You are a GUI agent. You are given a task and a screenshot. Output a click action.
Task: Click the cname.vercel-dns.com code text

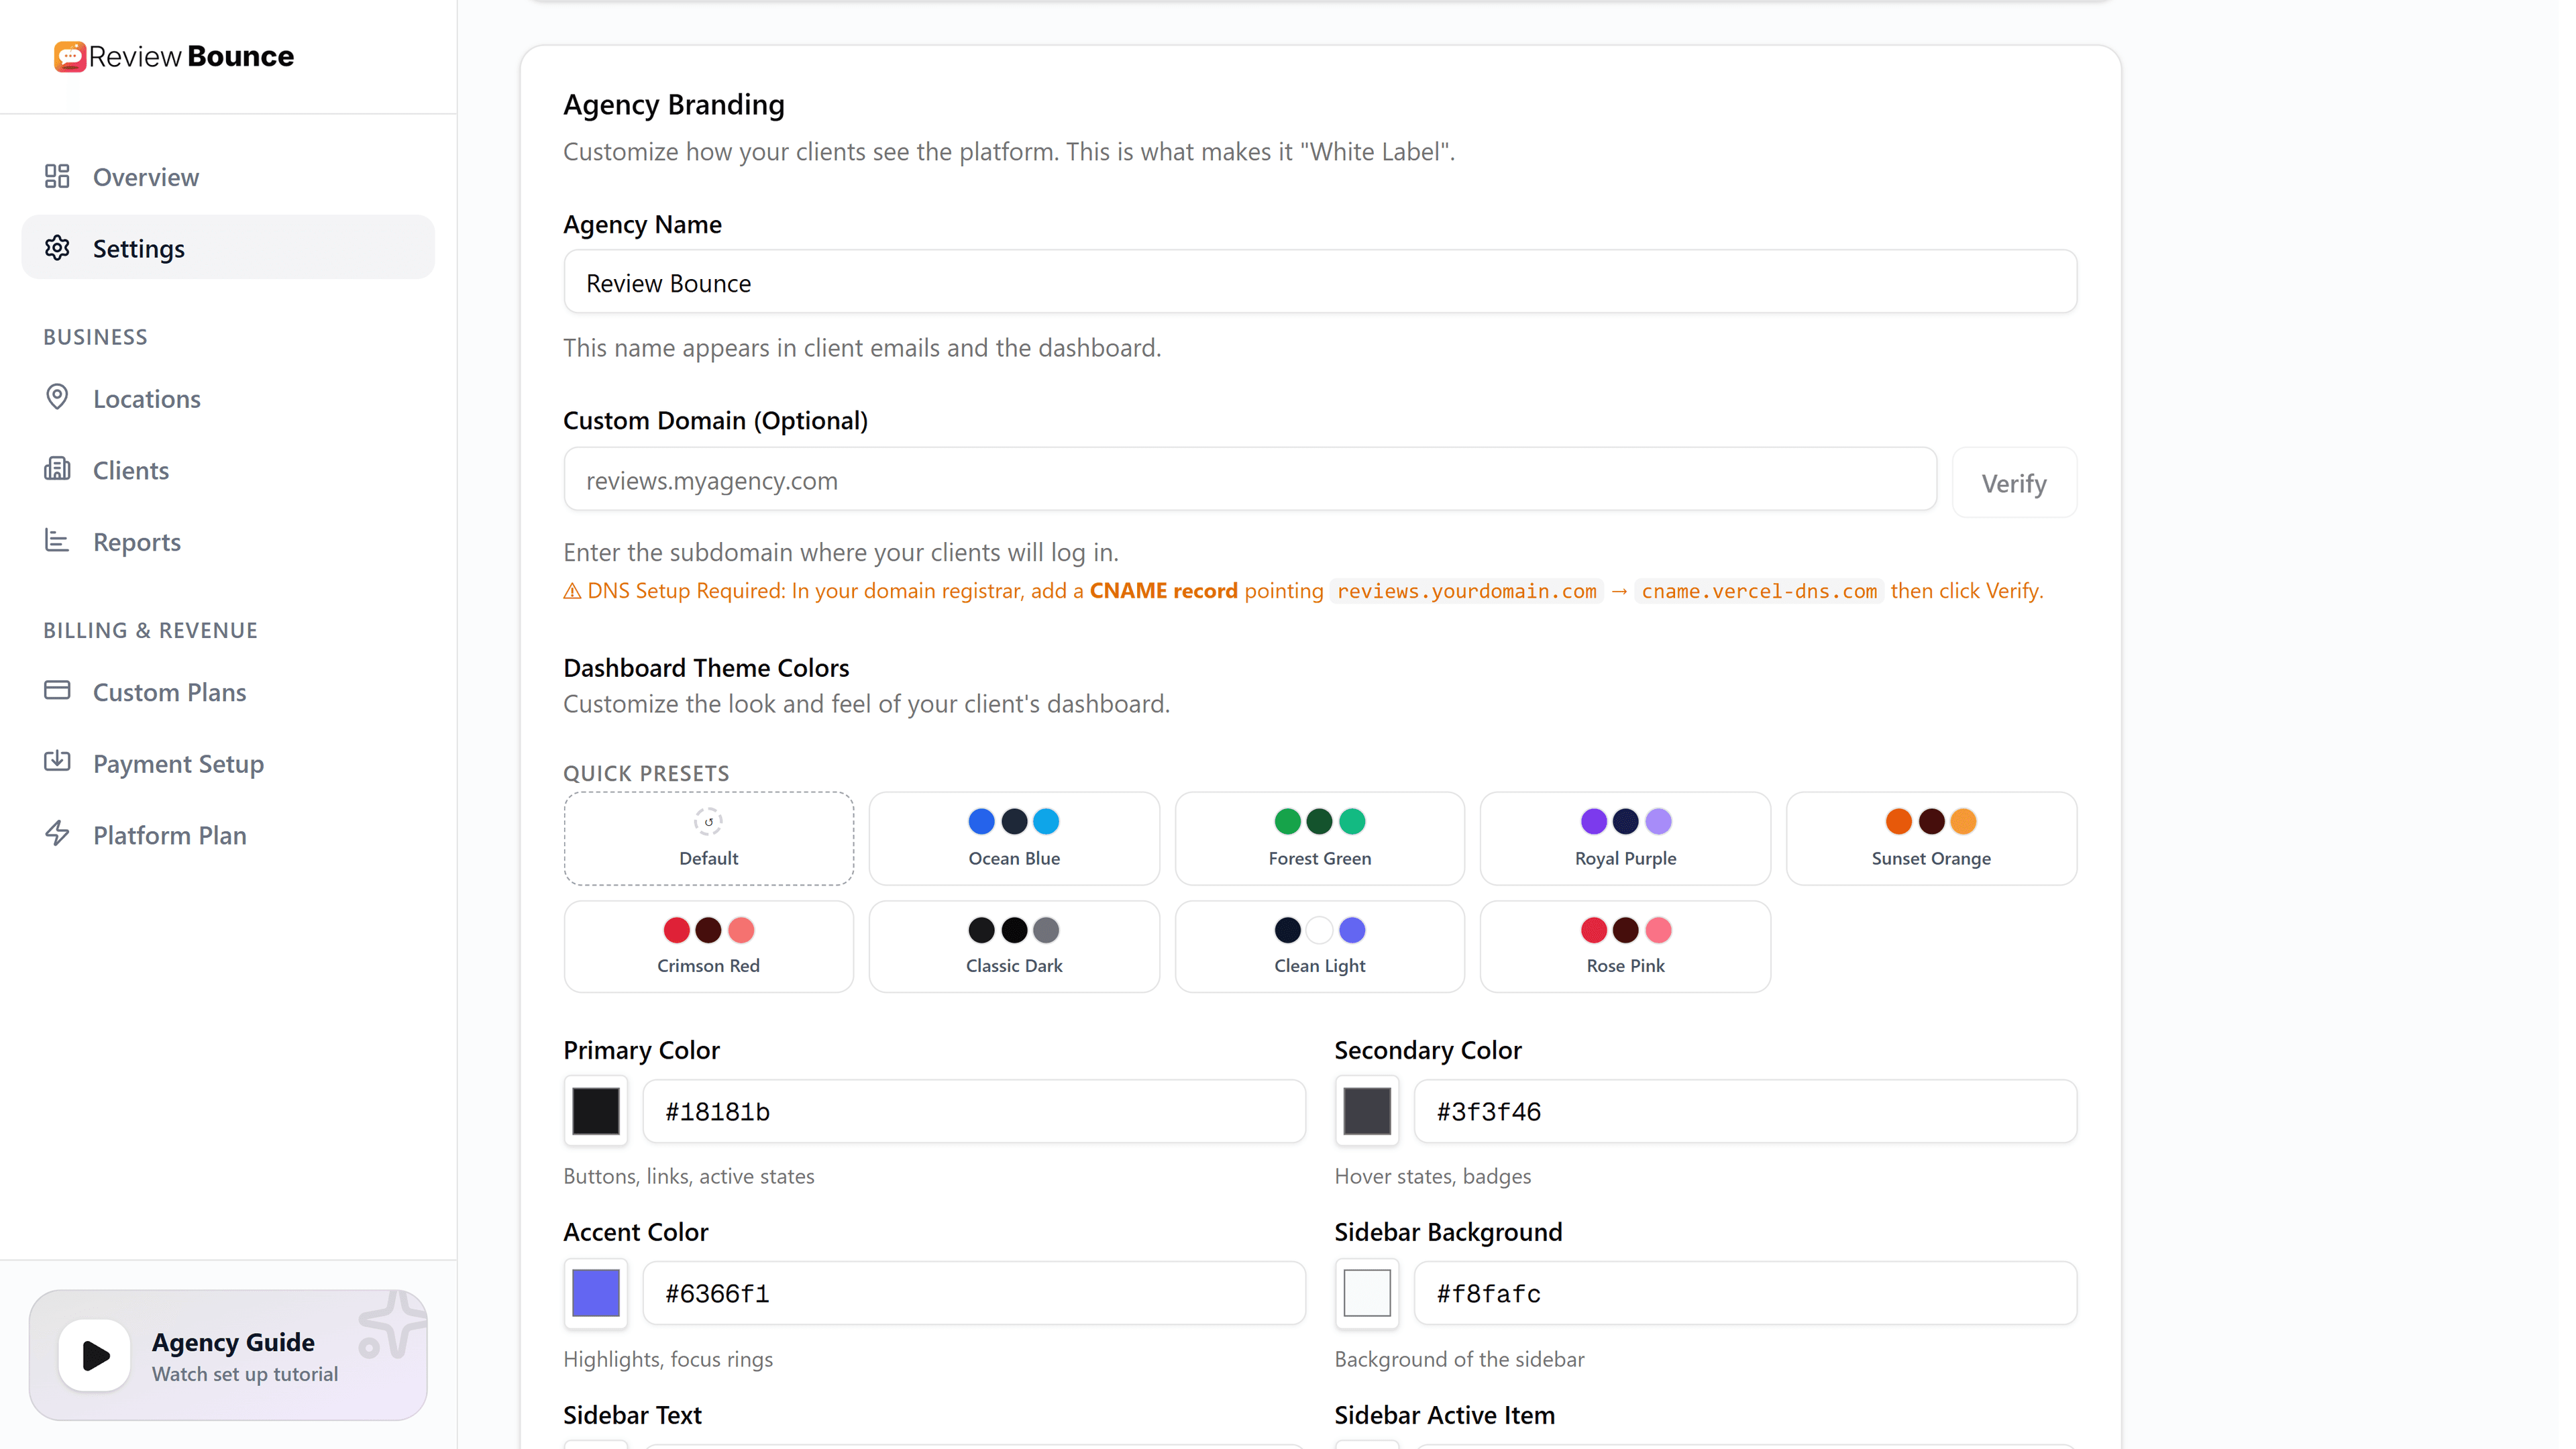(1759, 591)
